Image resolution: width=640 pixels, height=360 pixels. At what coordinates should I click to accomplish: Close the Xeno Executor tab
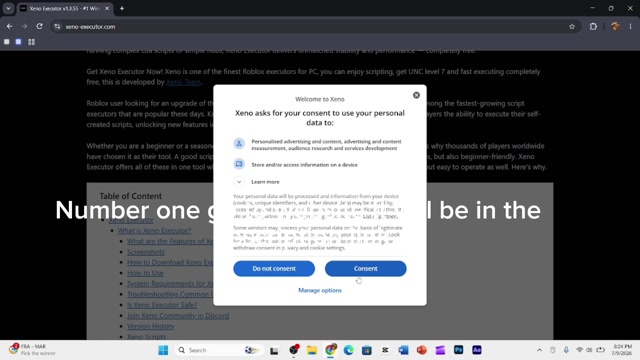[x=107, y=8]
